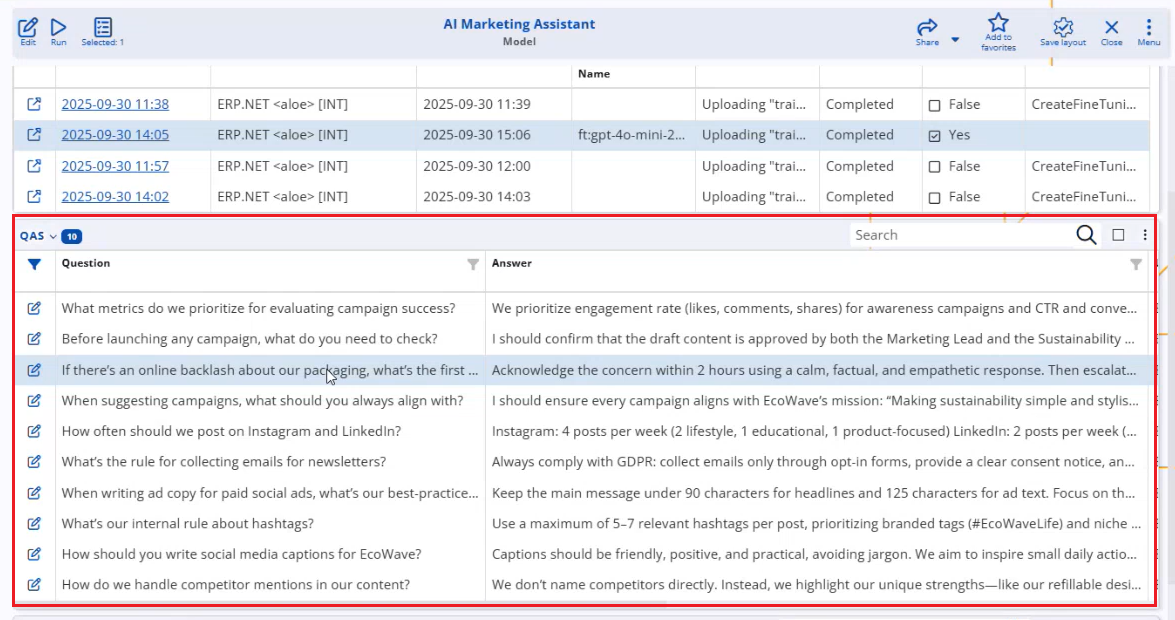The width and height of the screenshot is (1175, 620).
Task: Click the Edit pencil icon in toolbar
Action: (28, 28)
